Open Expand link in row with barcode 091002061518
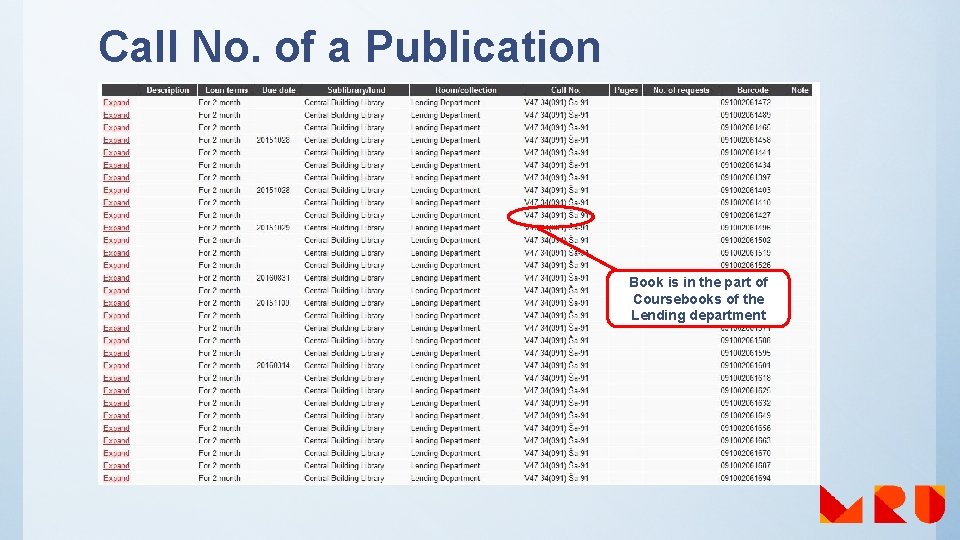This screenshot has width=960, height=540. (x=116, y=378)
